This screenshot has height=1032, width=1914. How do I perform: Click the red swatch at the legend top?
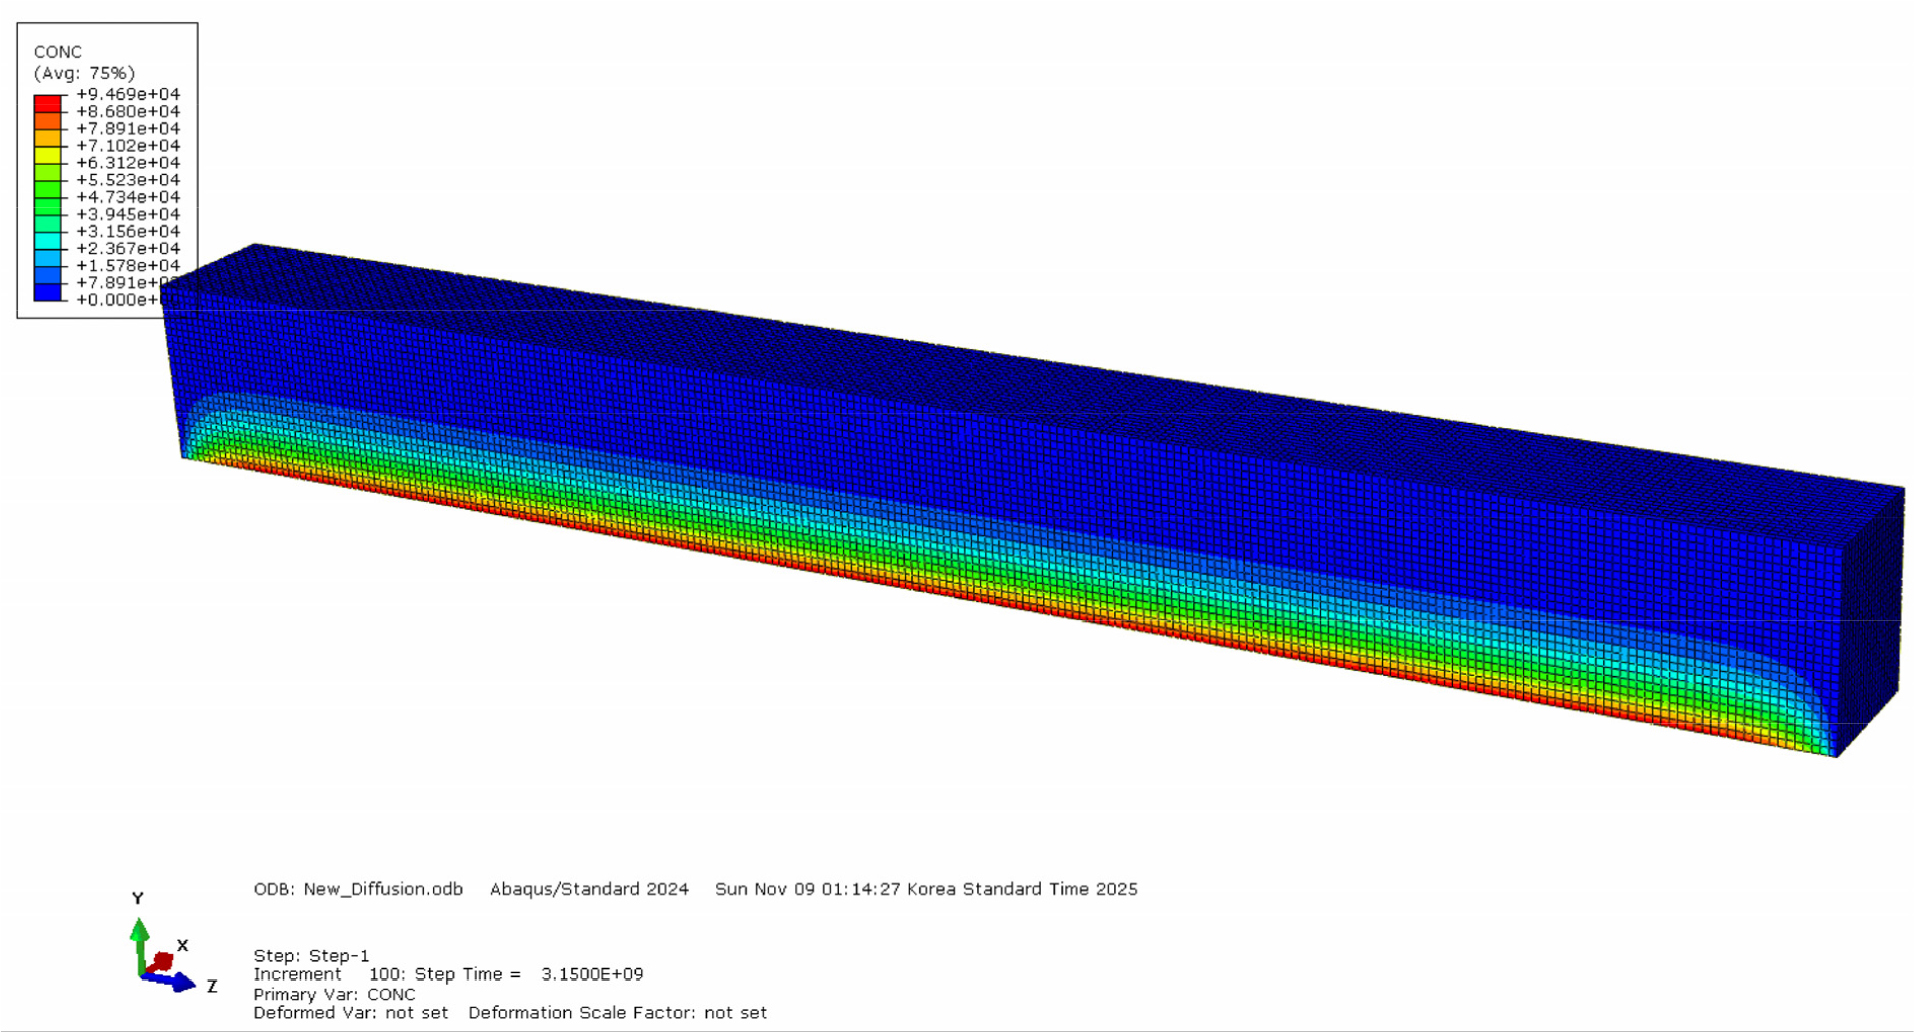(48, 103)
